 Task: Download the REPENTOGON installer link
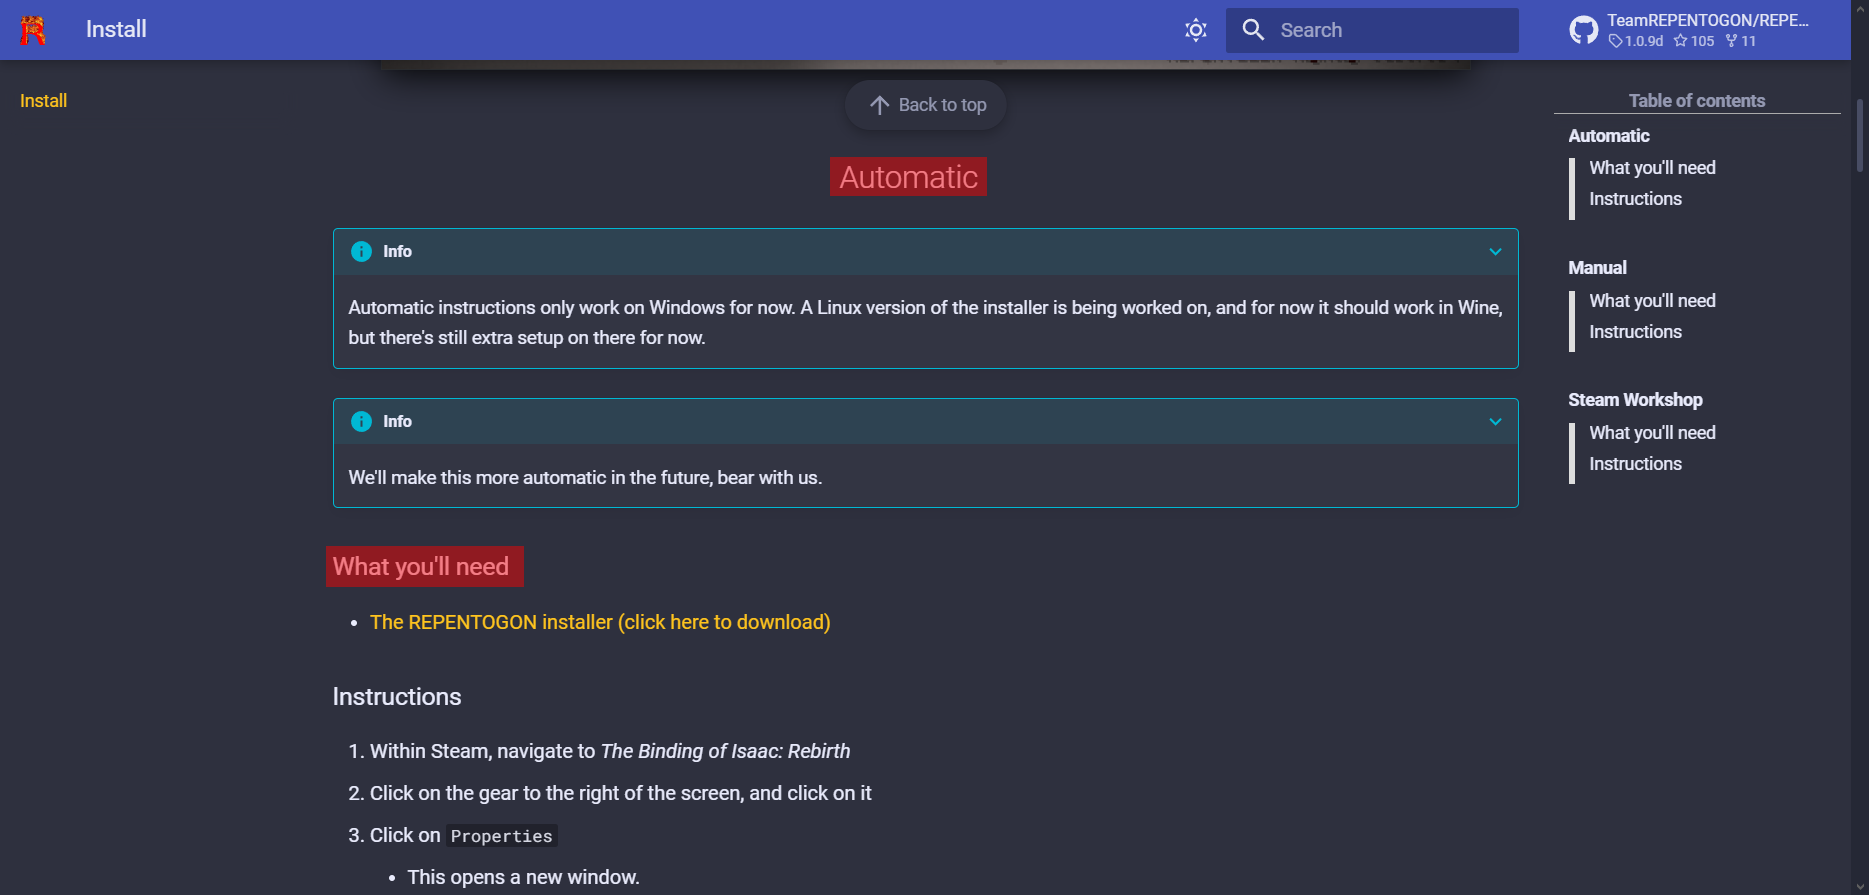tap(600, 622)
